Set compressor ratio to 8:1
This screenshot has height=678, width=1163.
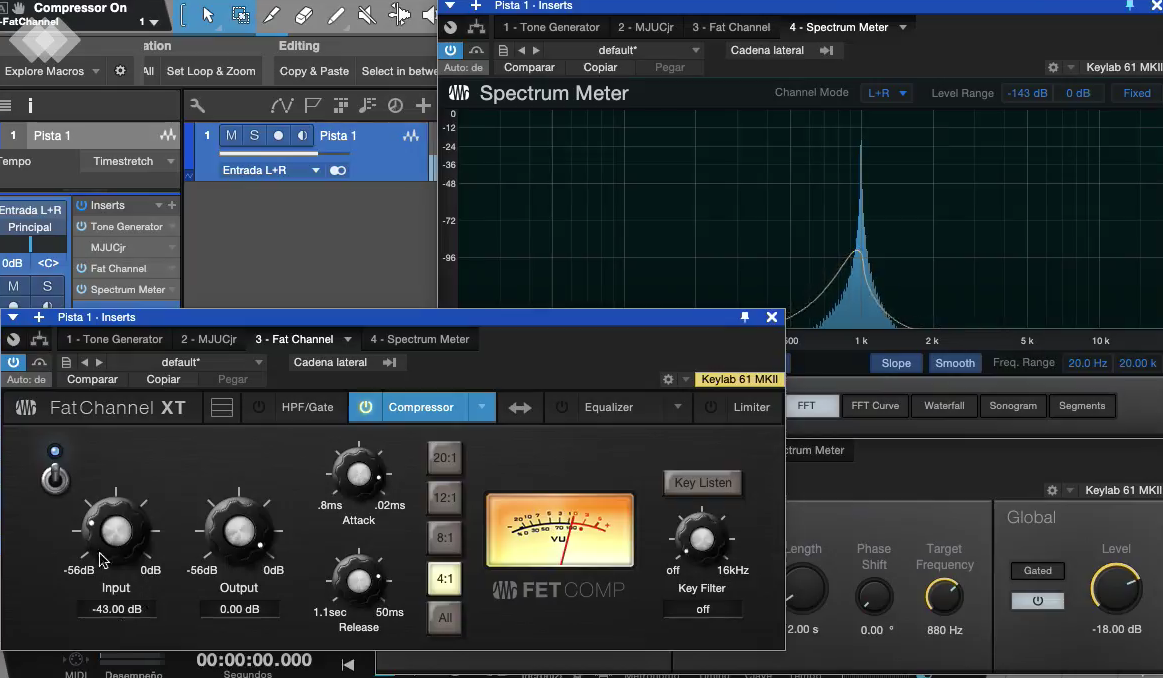(445, 538)
